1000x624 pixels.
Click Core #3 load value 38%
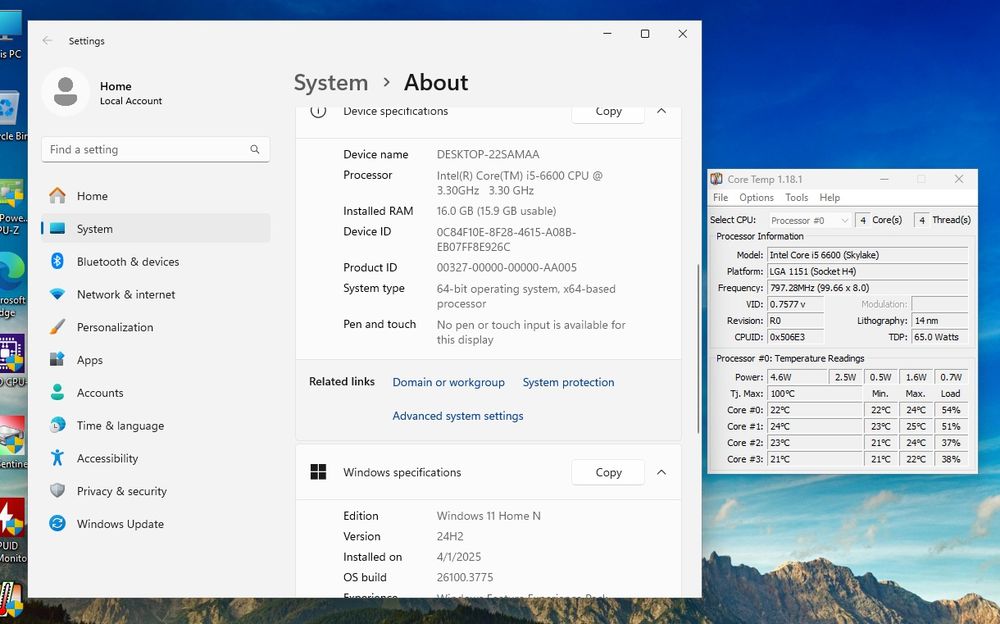point(951,459)
